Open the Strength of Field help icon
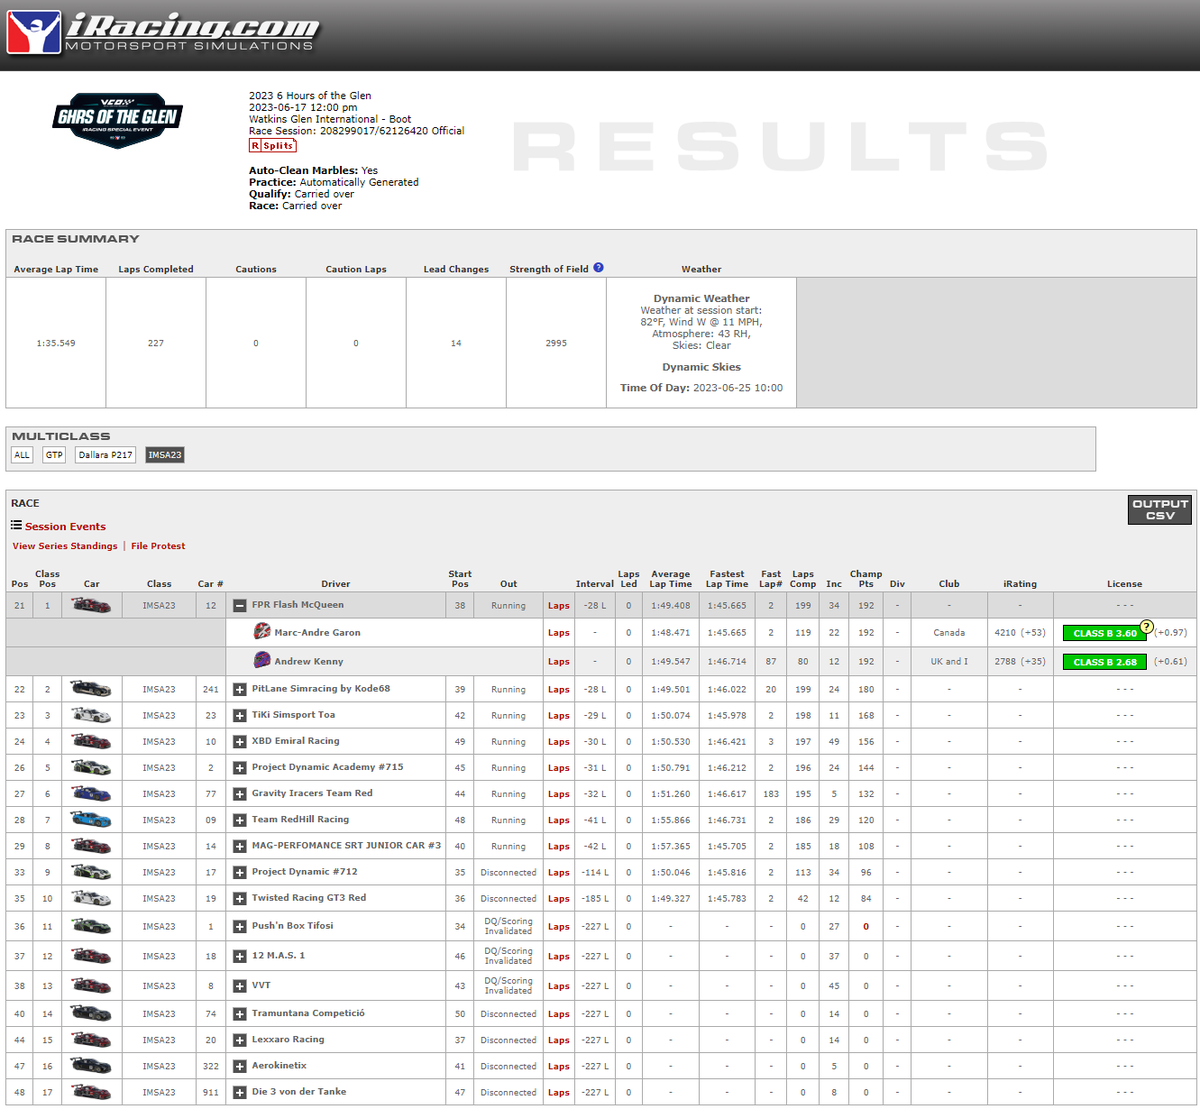 tap(598, 268)
